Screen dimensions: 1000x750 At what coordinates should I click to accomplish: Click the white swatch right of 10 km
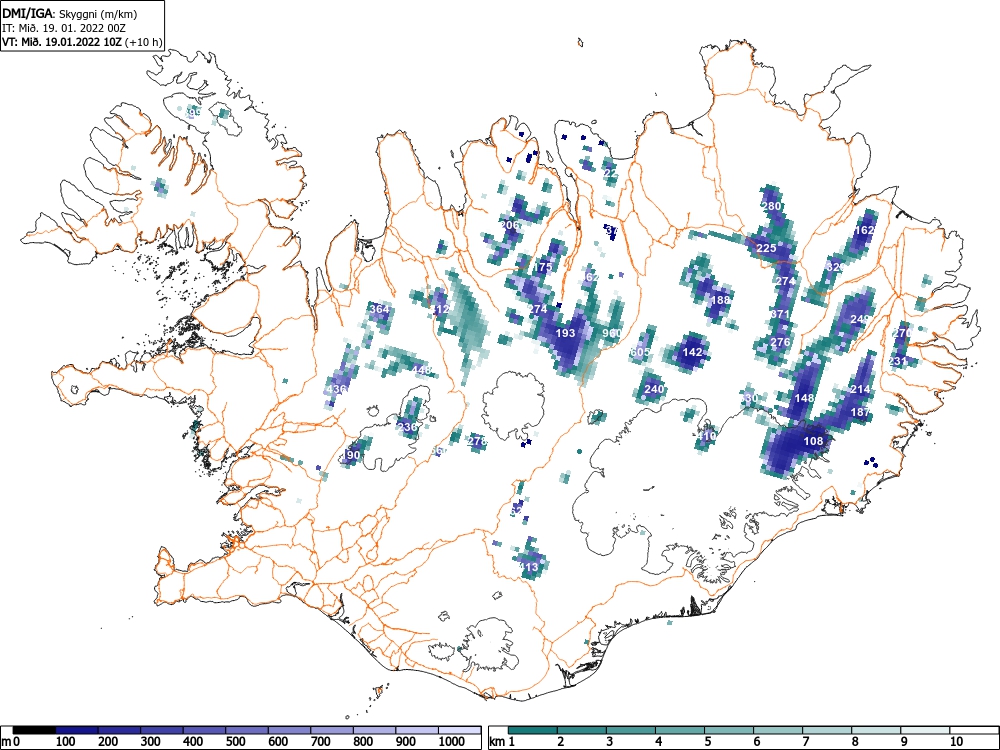tap(973, 730)
